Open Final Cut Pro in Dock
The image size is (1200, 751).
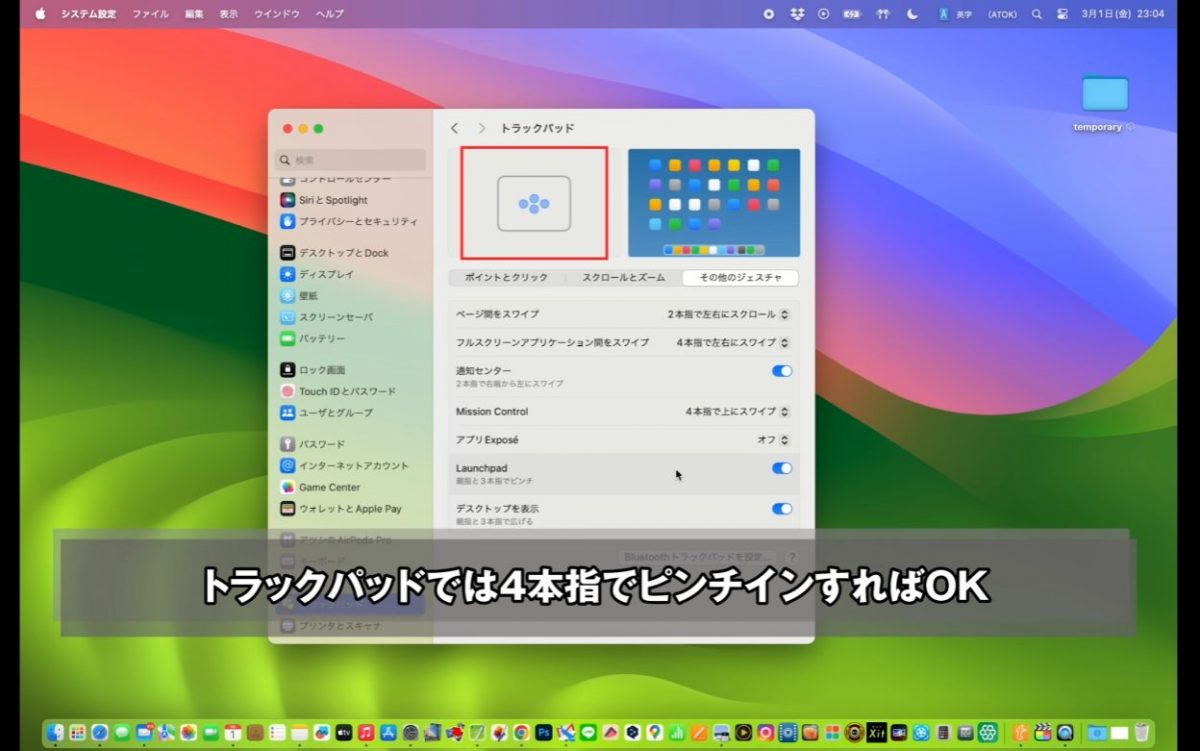coord(1043,732)
